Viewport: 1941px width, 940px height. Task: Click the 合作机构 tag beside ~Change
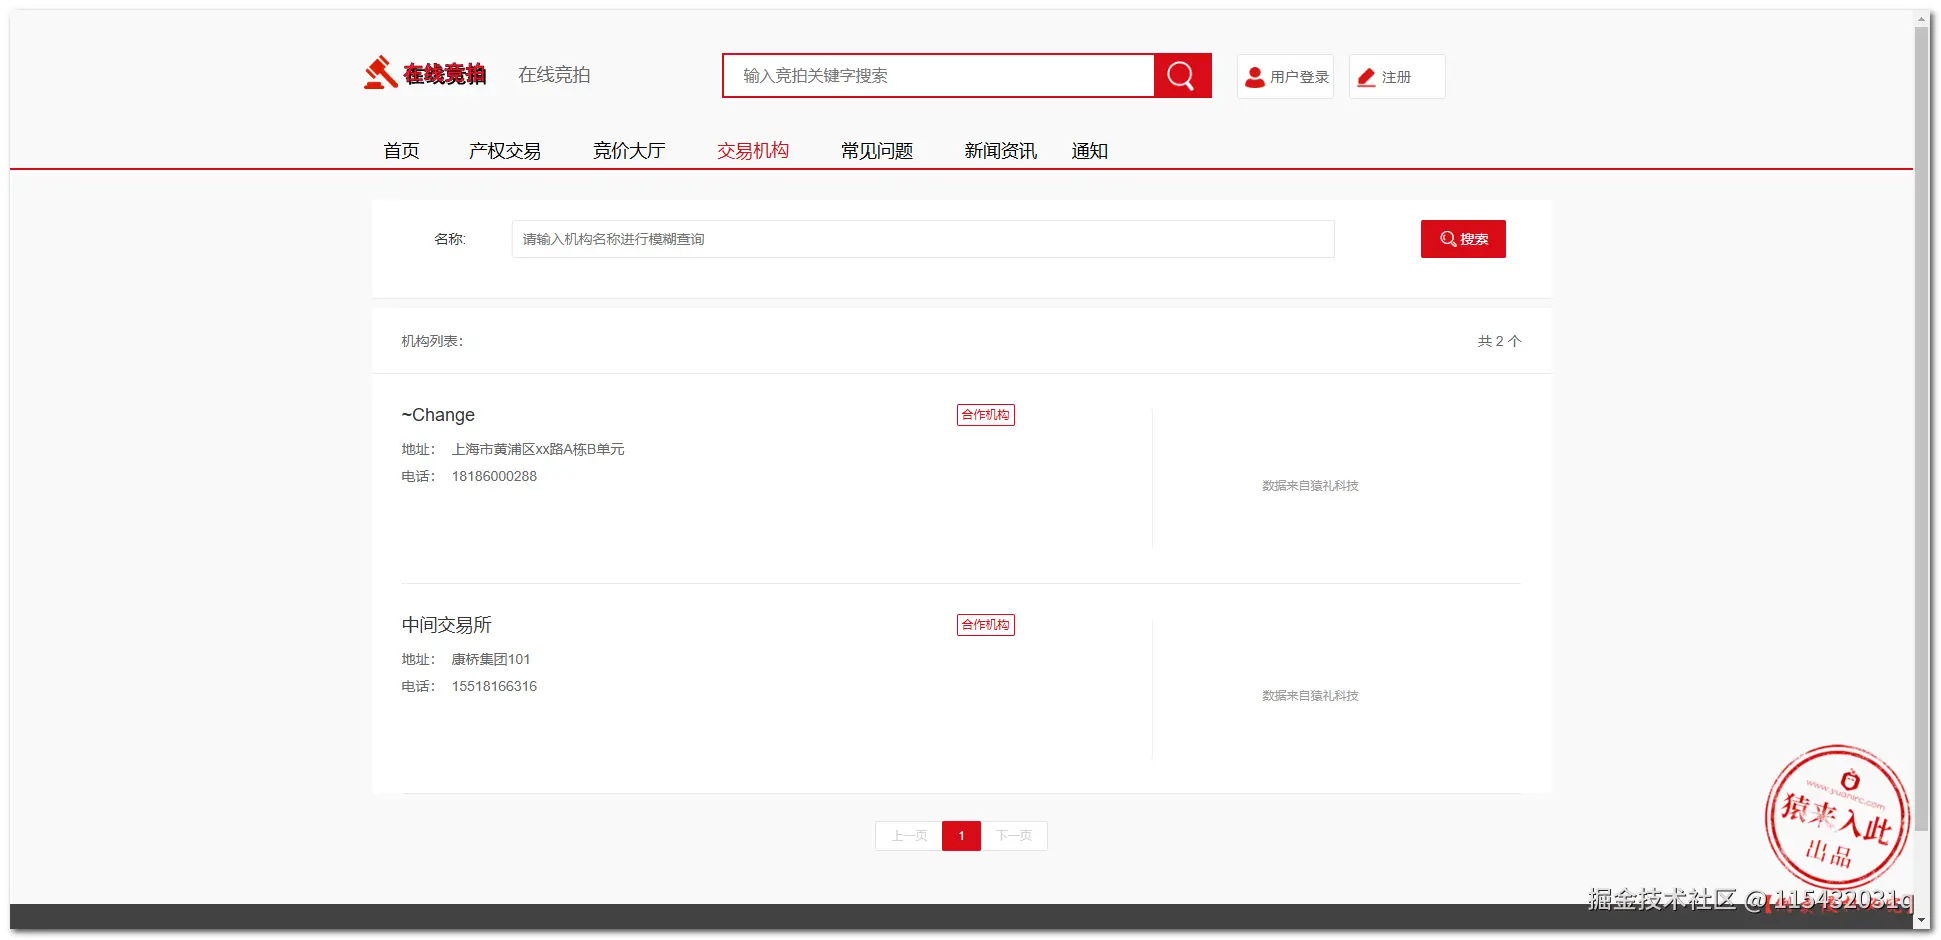tap(986, 415)
